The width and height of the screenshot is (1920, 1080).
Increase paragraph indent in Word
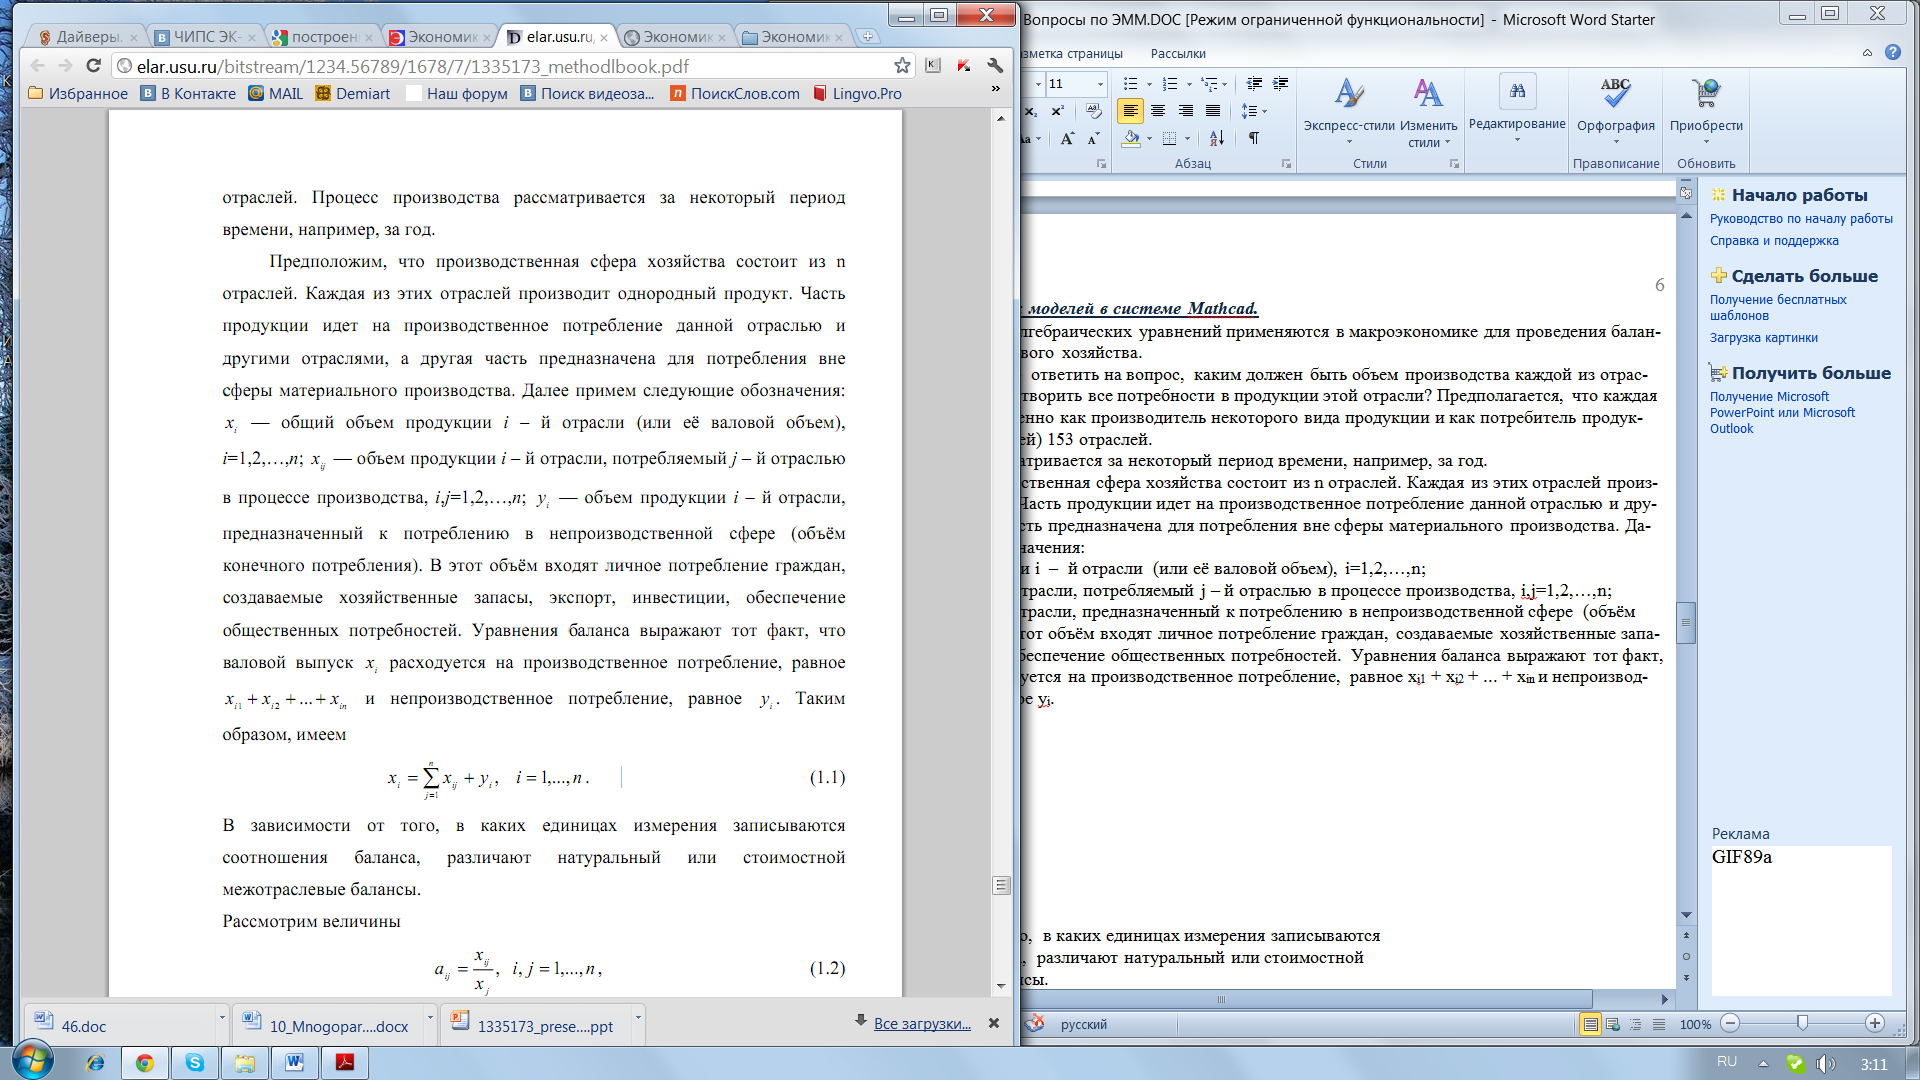pos(1280,84)
